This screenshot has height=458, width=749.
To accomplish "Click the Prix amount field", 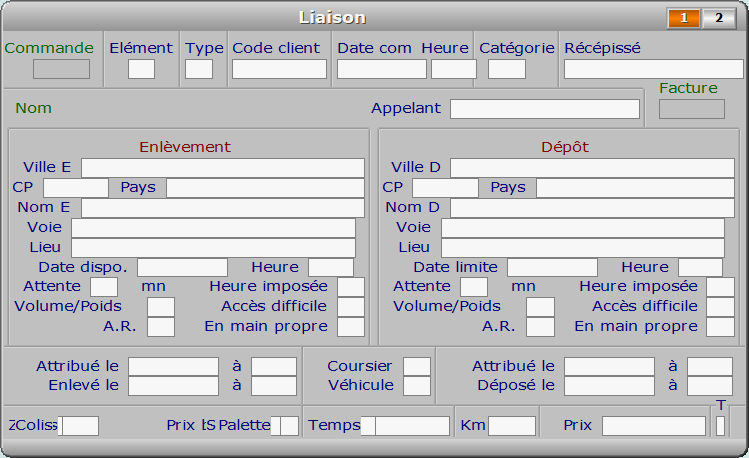I will (x=653, y=426).
